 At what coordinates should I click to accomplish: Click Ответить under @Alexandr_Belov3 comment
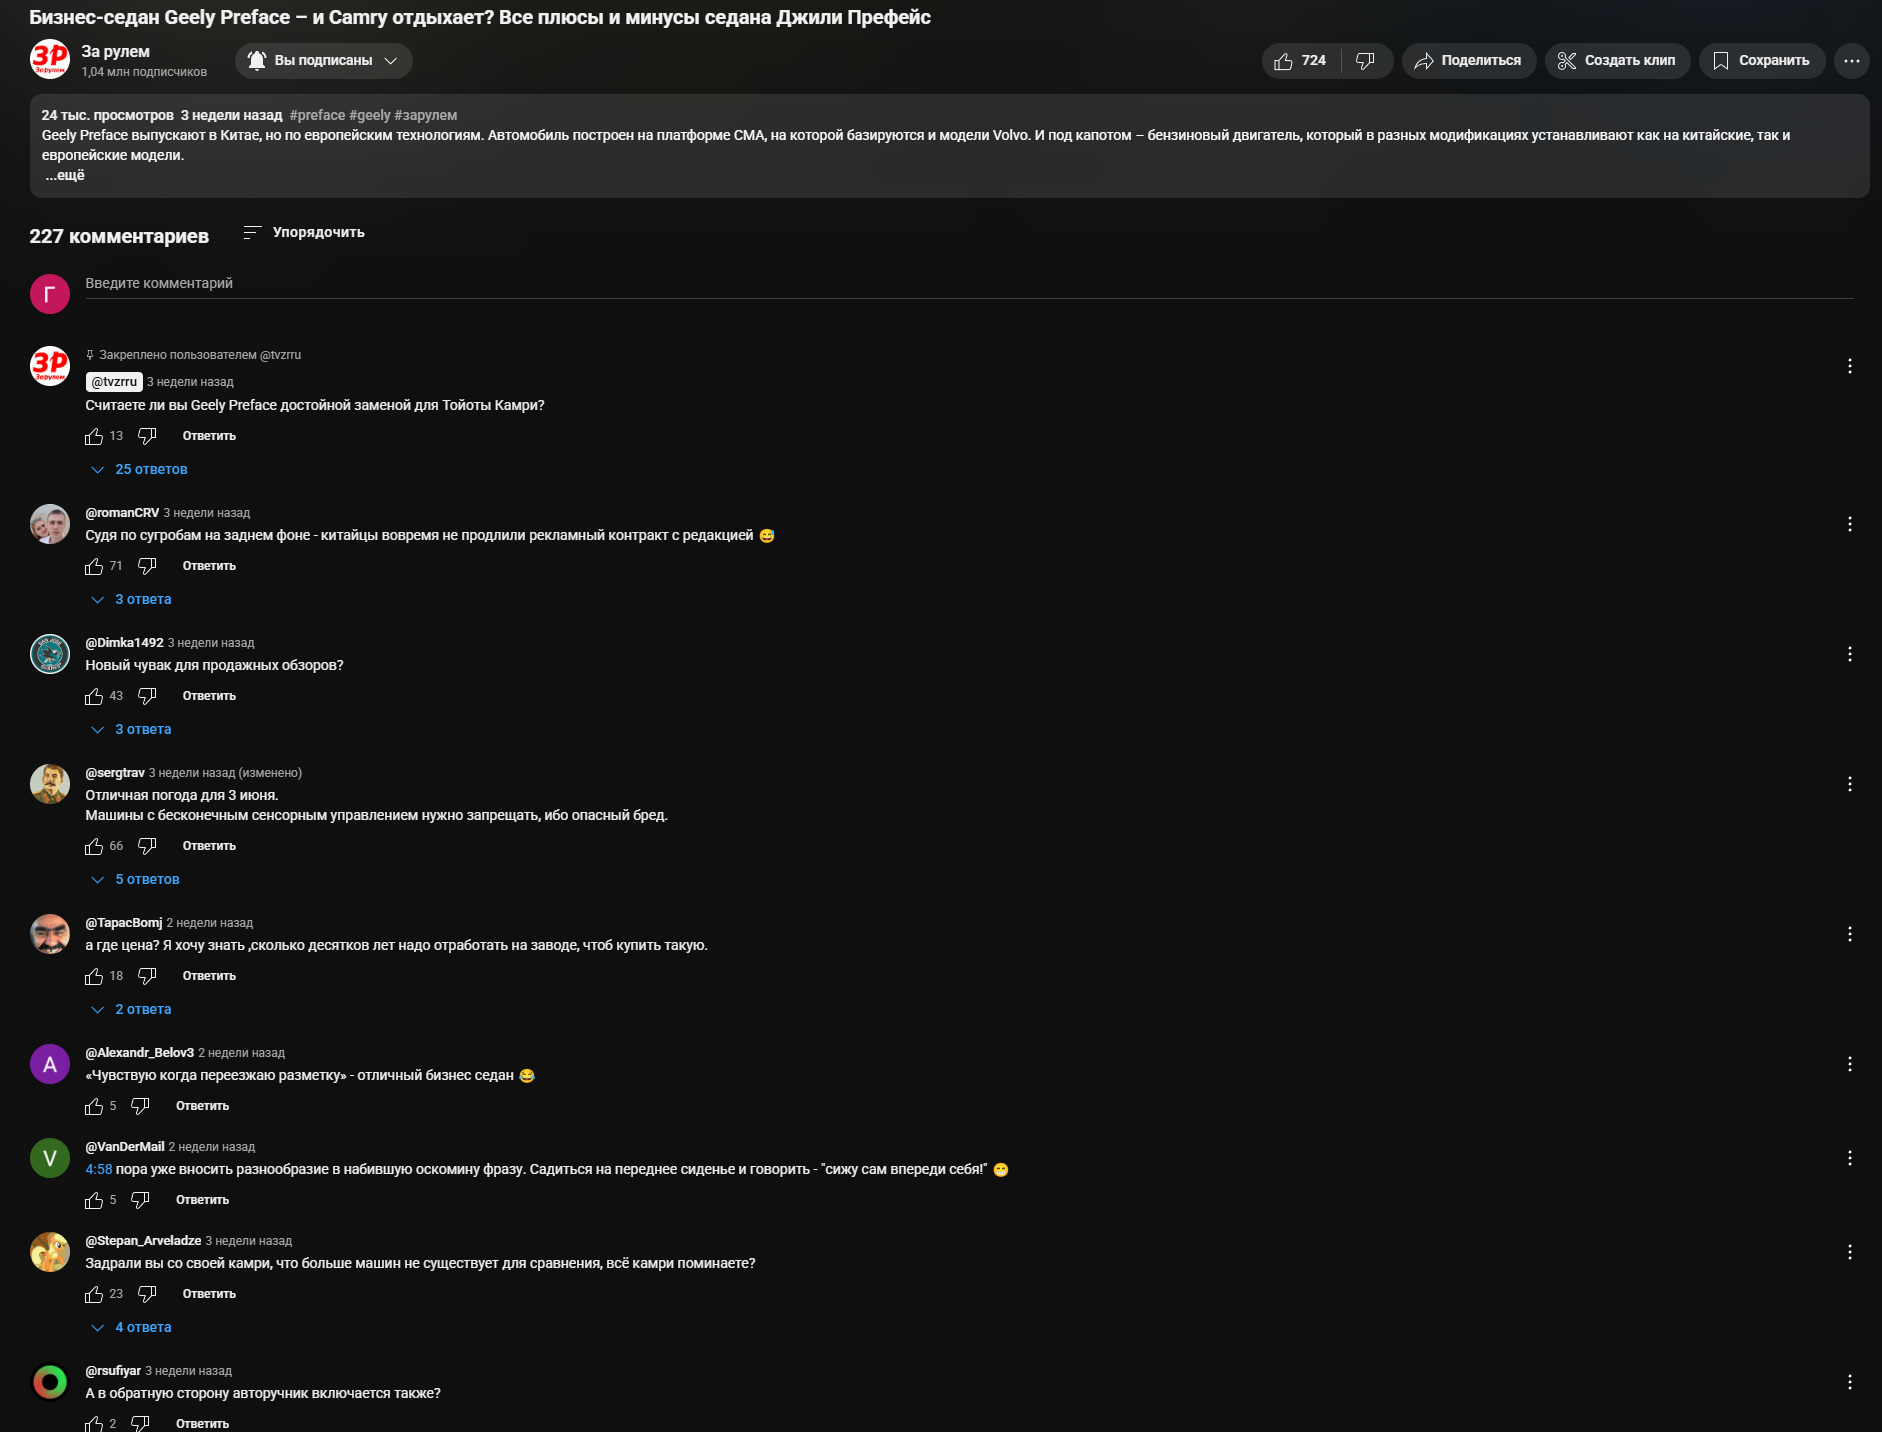click(x=202, y=1106)
